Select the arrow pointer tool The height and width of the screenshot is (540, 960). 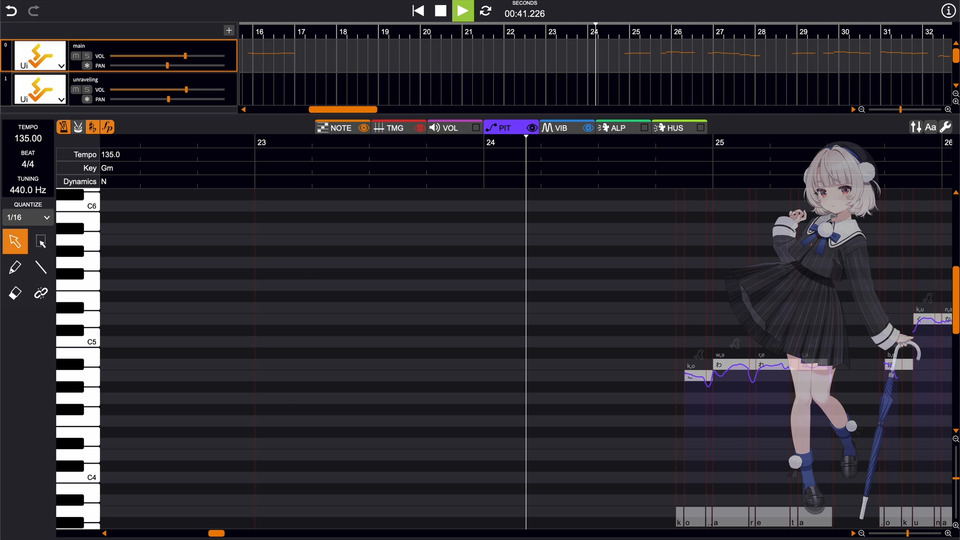[15, 241]
